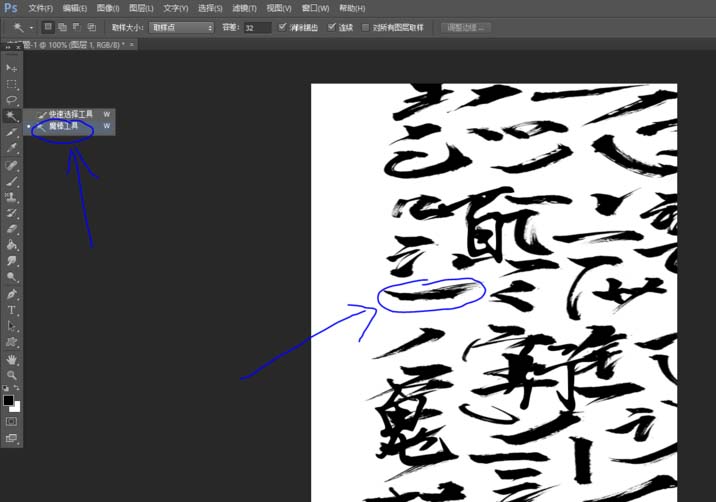Open the 窗口(W) menu
The height and width of the screenshot is (502, 716).
click(315, 8)
